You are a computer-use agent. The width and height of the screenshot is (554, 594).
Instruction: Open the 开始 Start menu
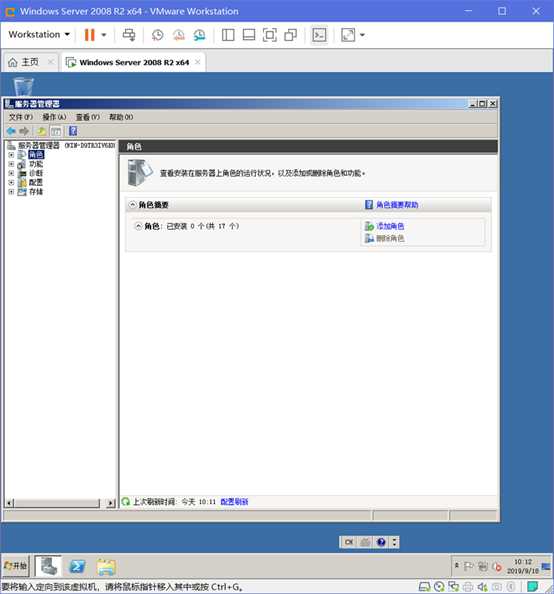coord(15,566)
